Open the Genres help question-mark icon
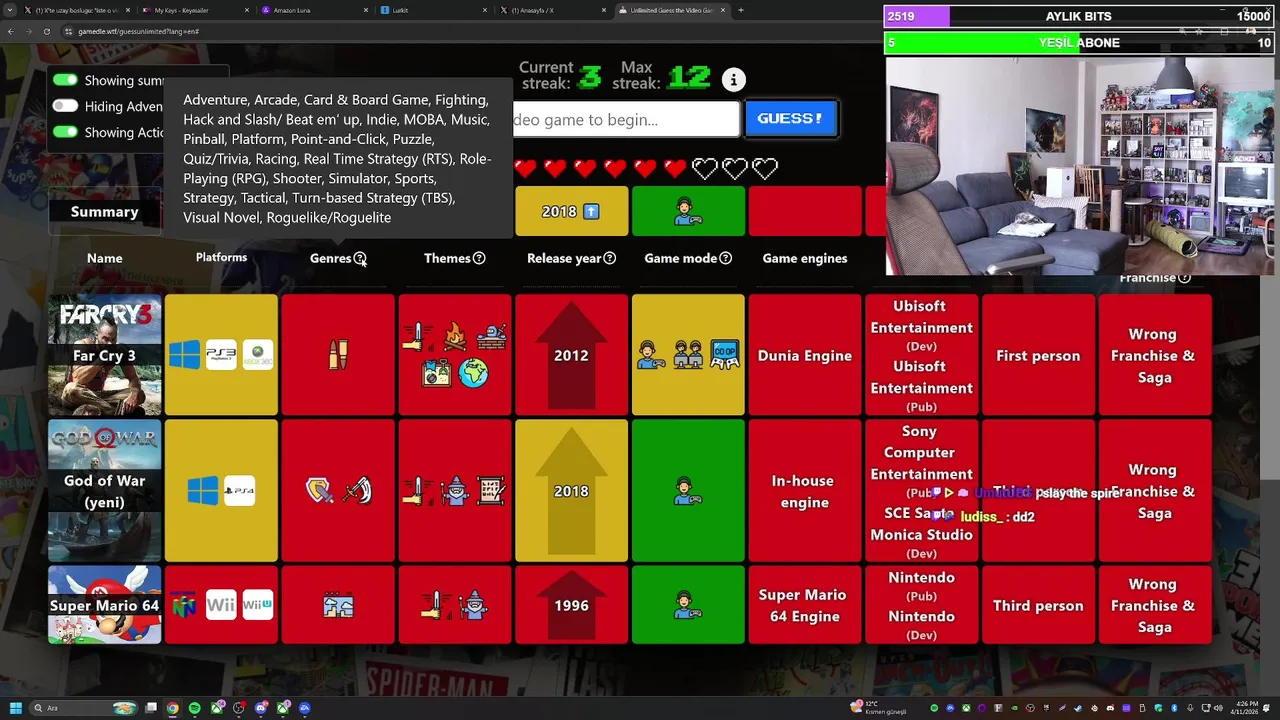This screenshot has height=720, width=1280. point(360,258)
